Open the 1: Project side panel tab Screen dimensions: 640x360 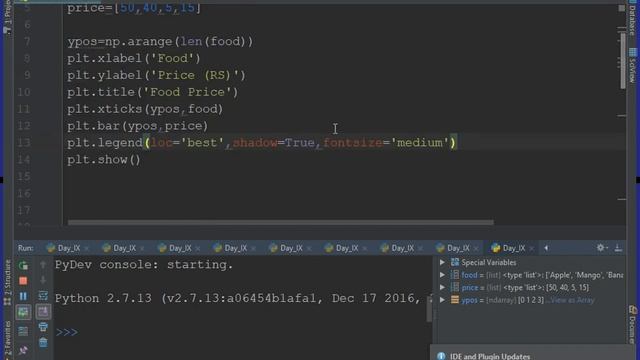pyautogui.click(x=7, y=16)
